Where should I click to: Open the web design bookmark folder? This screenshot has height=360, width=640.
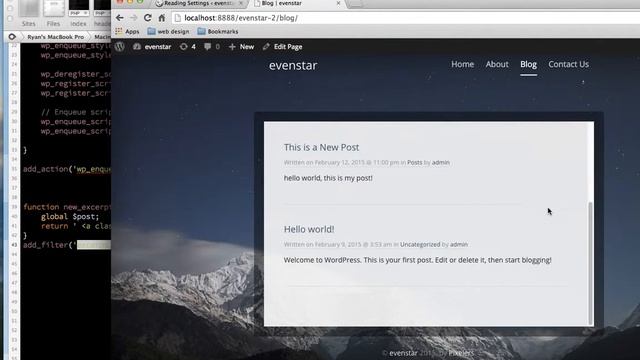168,31
